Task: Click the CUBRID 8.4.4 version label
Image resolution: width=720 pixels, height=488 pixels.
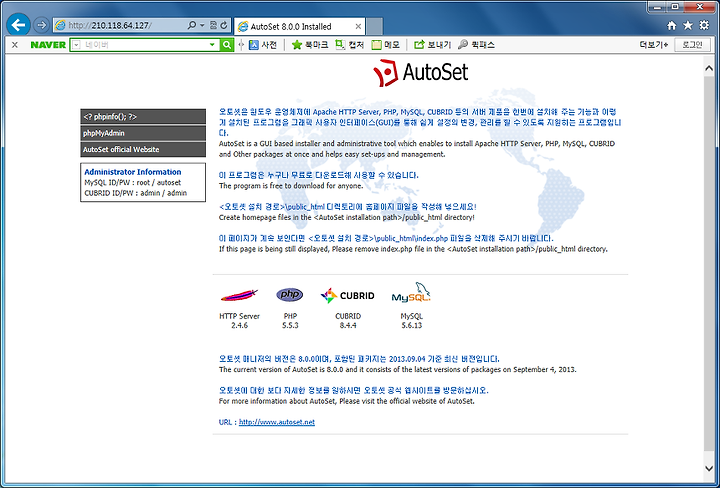Action: coord(348,320)
